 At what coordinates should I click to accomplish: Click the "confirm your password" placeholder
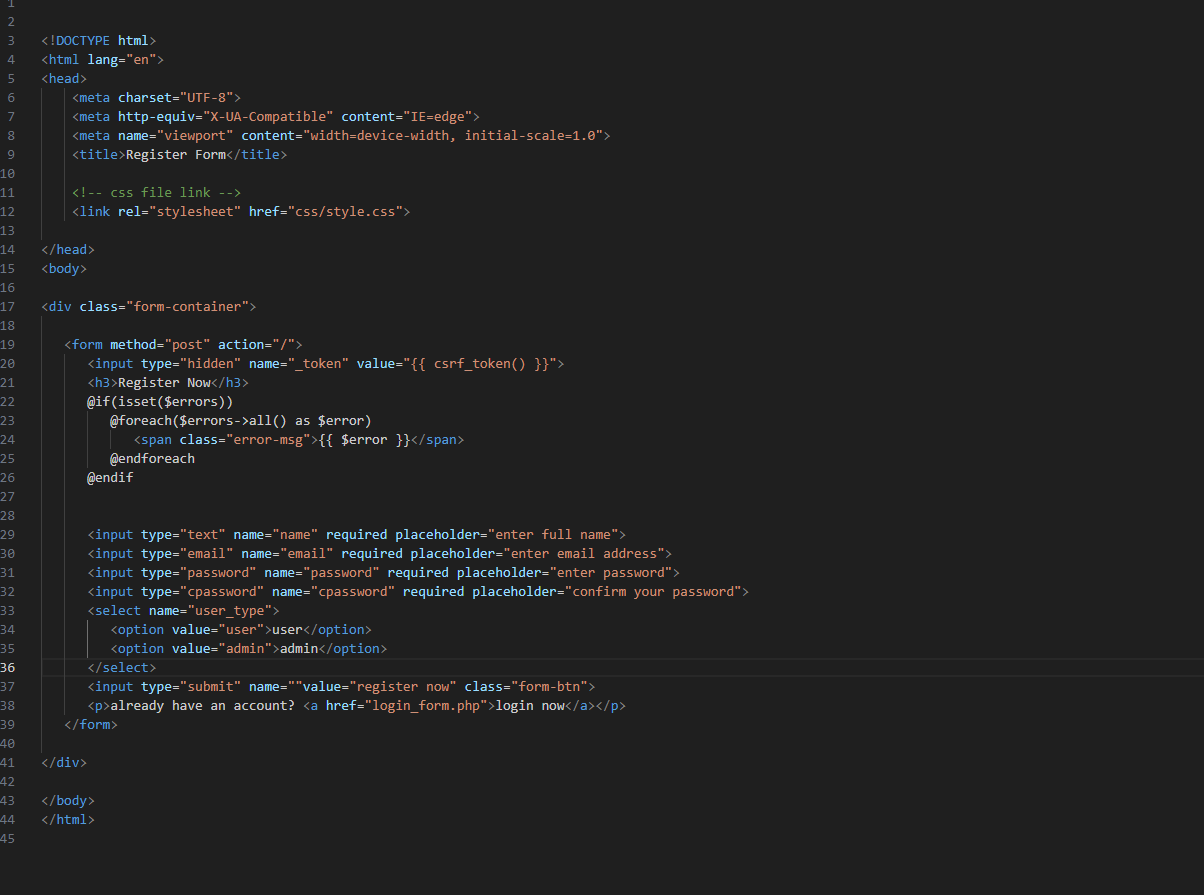tap(653, 592)
